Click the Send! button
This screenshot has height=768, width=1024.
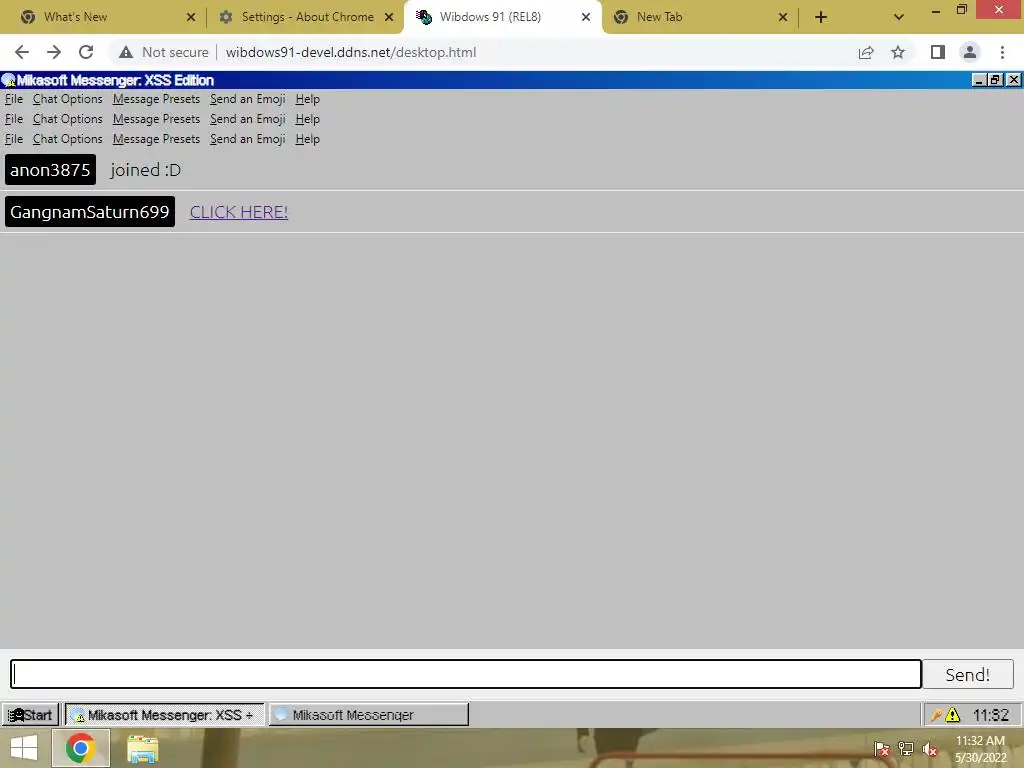967,674
